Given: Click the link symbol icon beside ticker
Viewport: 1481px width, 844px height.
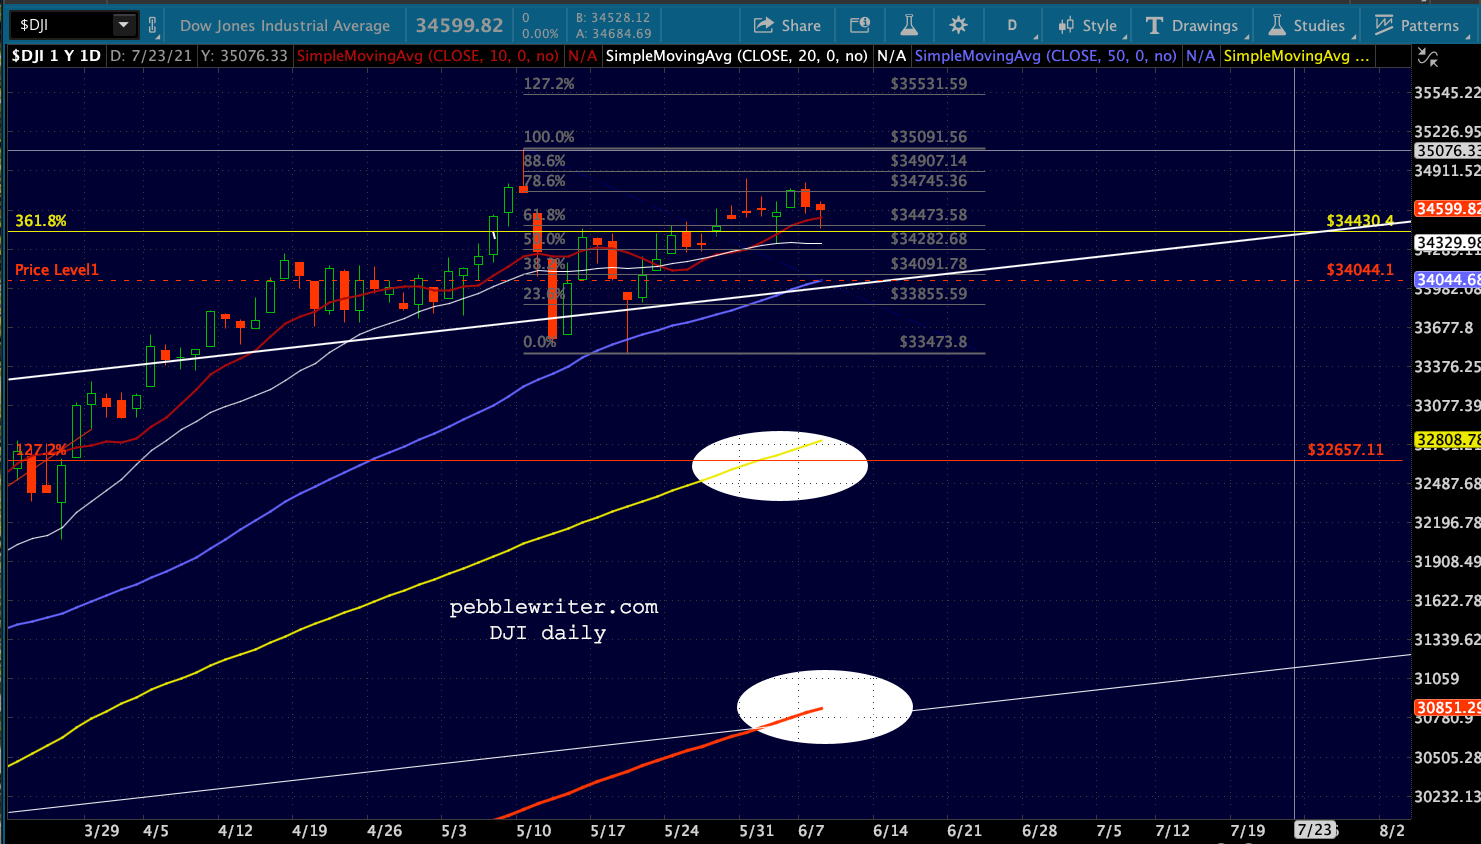Looking at the screenshot, I should click(x=153, y=25).
